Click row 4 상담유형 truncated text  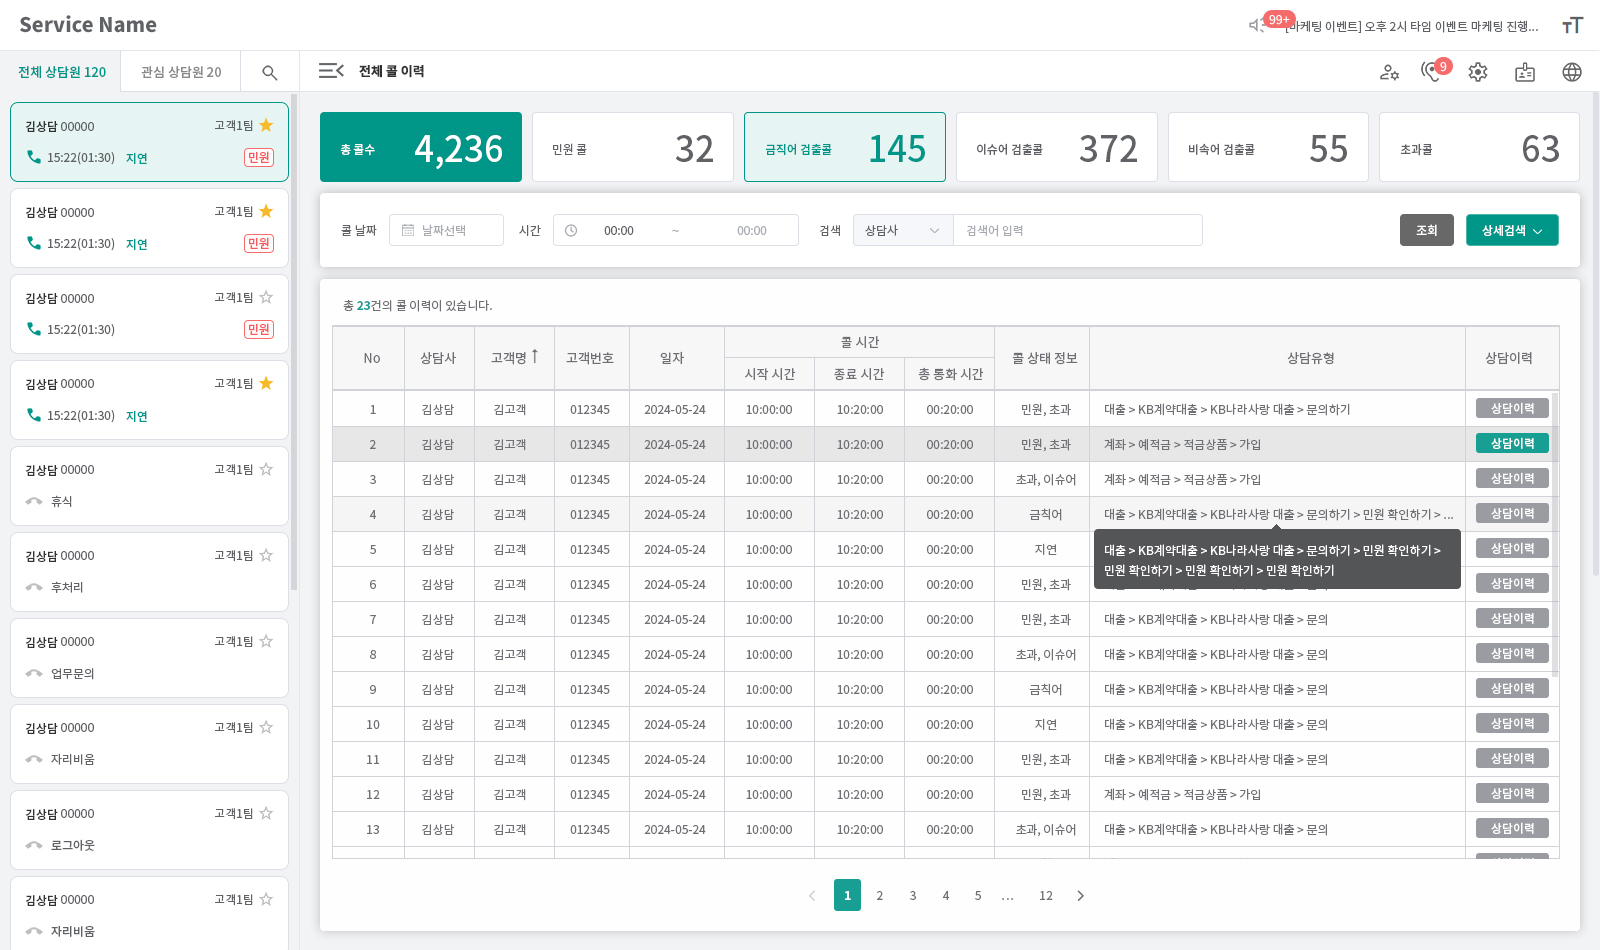(x=1278, y=514)
